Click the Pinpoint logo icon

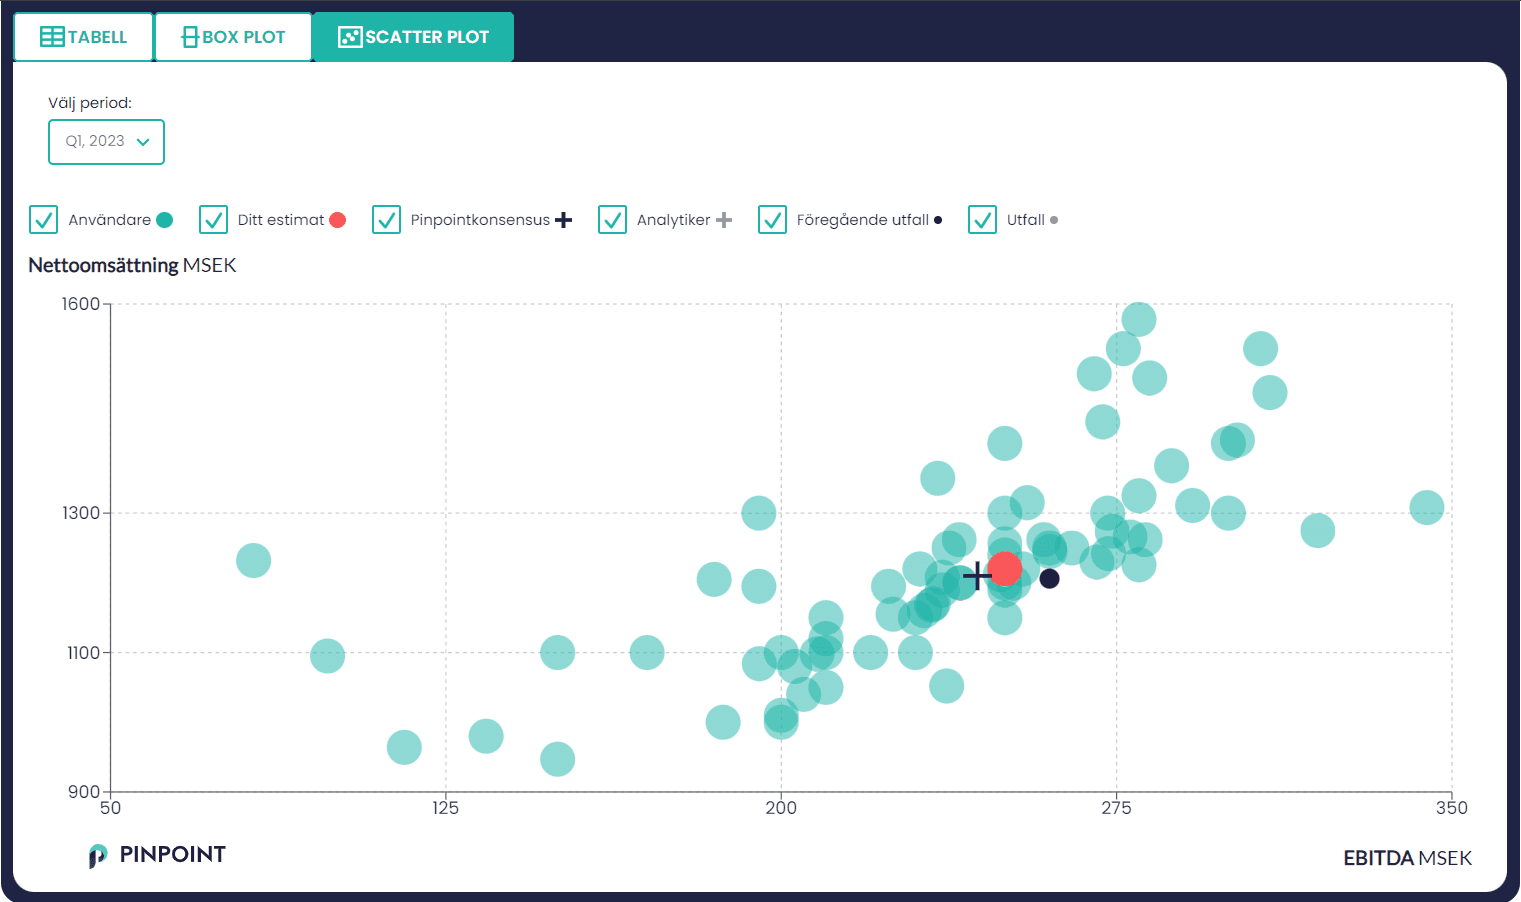pos(97,855)
